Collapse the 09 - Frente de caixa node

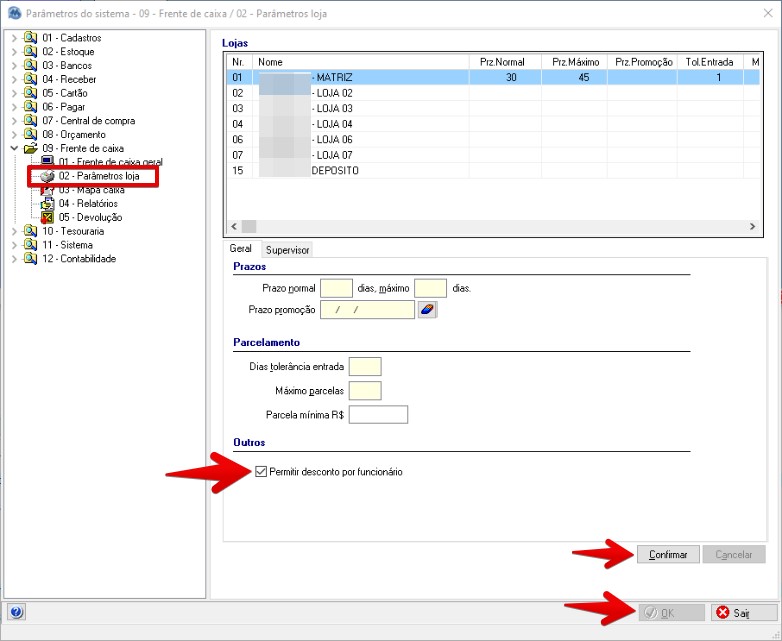pos(14,148)
